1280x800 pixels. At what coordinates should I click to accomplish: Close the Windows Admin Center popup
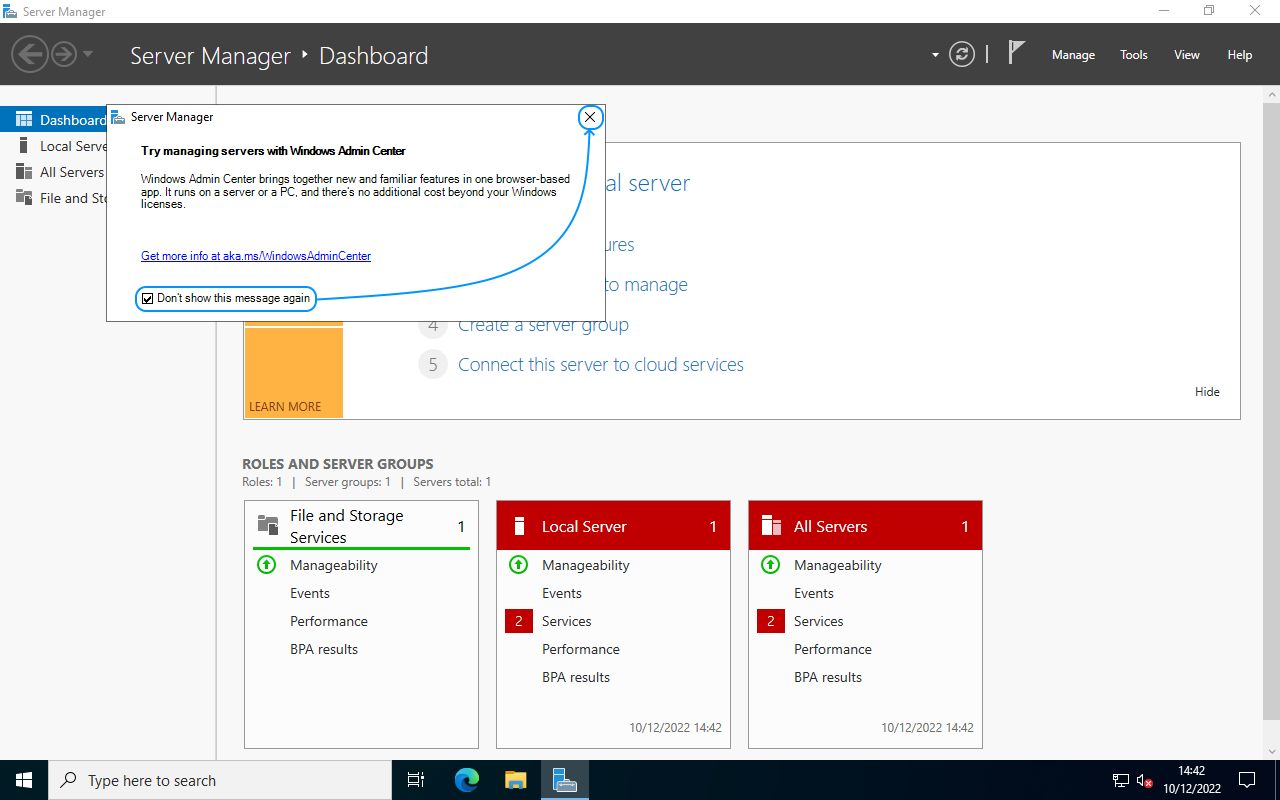click(x=590, y=117)
